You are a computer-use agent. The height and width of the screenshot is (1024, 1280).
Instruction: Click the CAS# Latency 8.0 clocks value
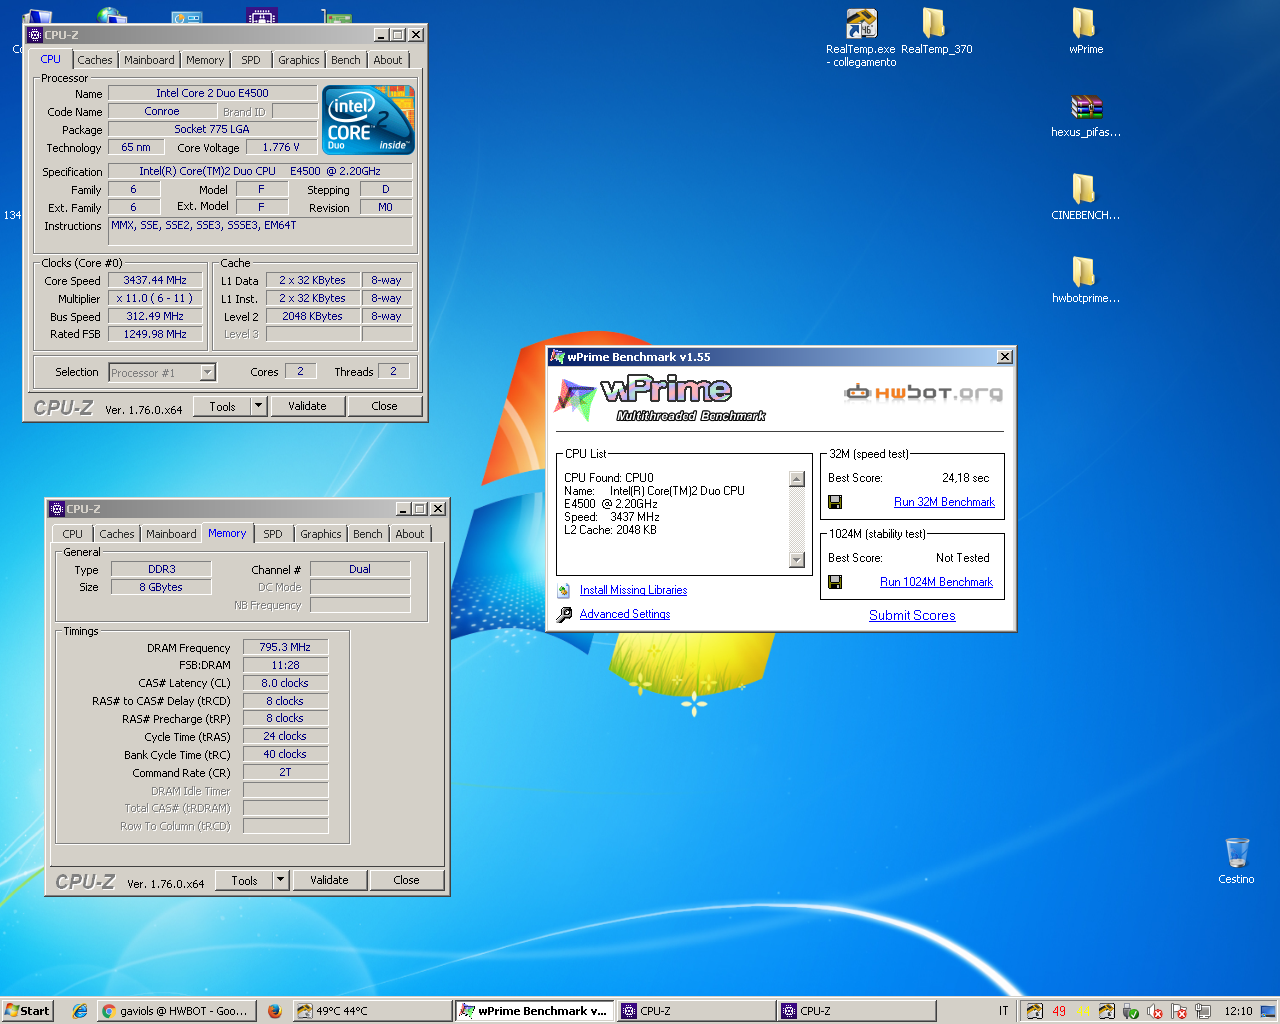[x=285, y=683]
